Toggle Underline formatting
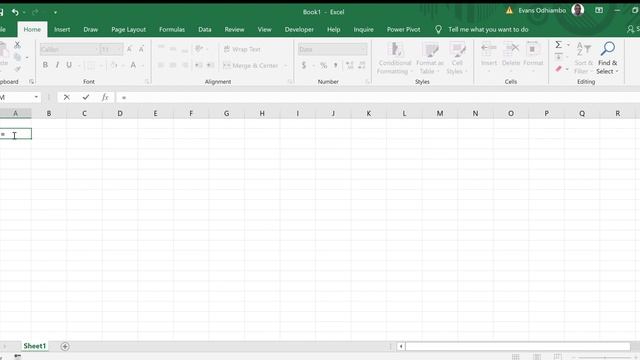Viewport: 640px width, 360px height. (69, 65)
